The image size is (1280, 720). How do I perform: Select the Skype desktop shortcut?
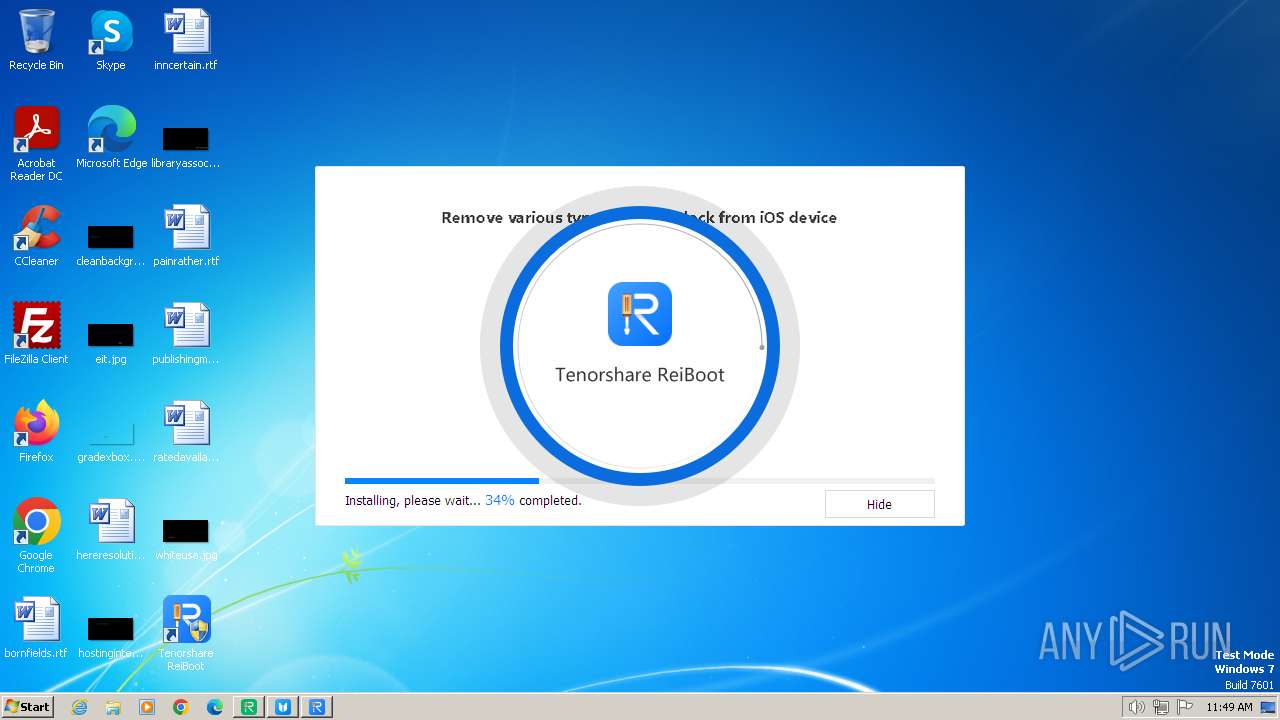(111, 41)
